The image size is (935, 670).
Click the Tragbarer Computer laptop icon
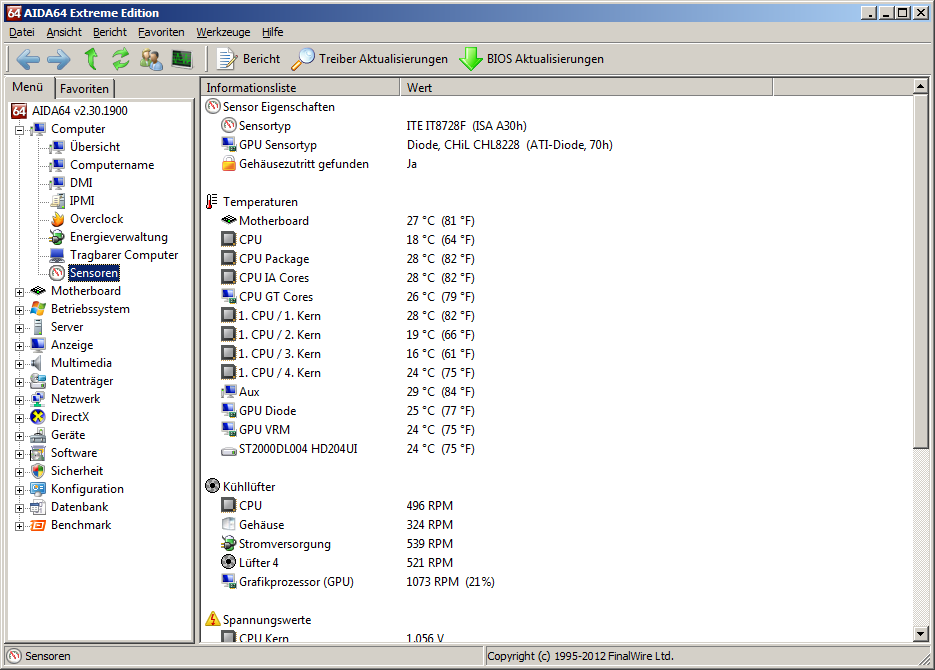pyautogui.click(x=57, y=255)
